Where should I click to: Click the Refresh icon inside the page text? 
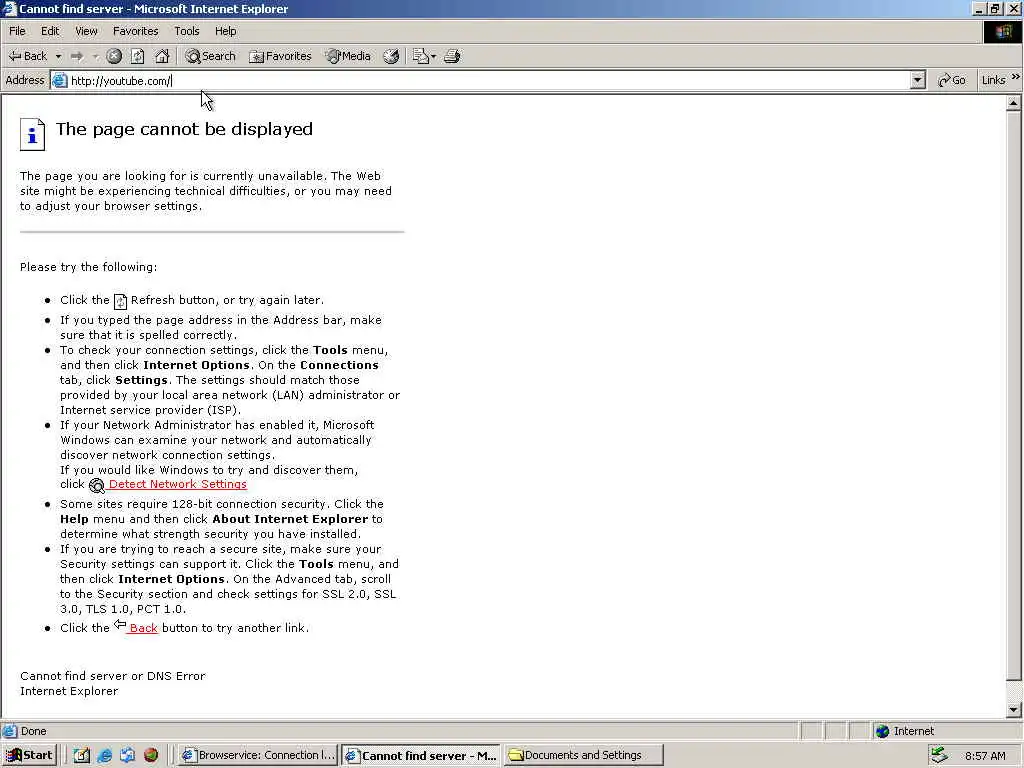coord(120,301)
